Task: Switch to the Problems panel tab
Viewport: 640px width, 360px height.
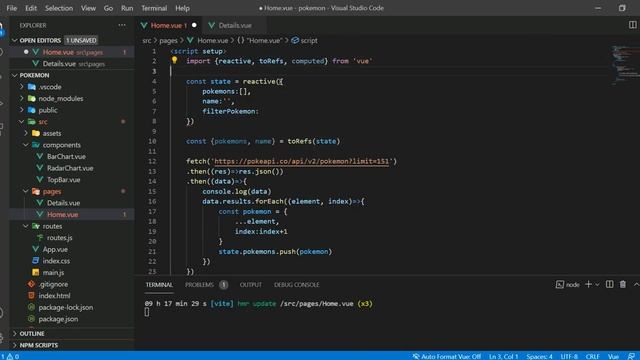Action: (200, 285)
